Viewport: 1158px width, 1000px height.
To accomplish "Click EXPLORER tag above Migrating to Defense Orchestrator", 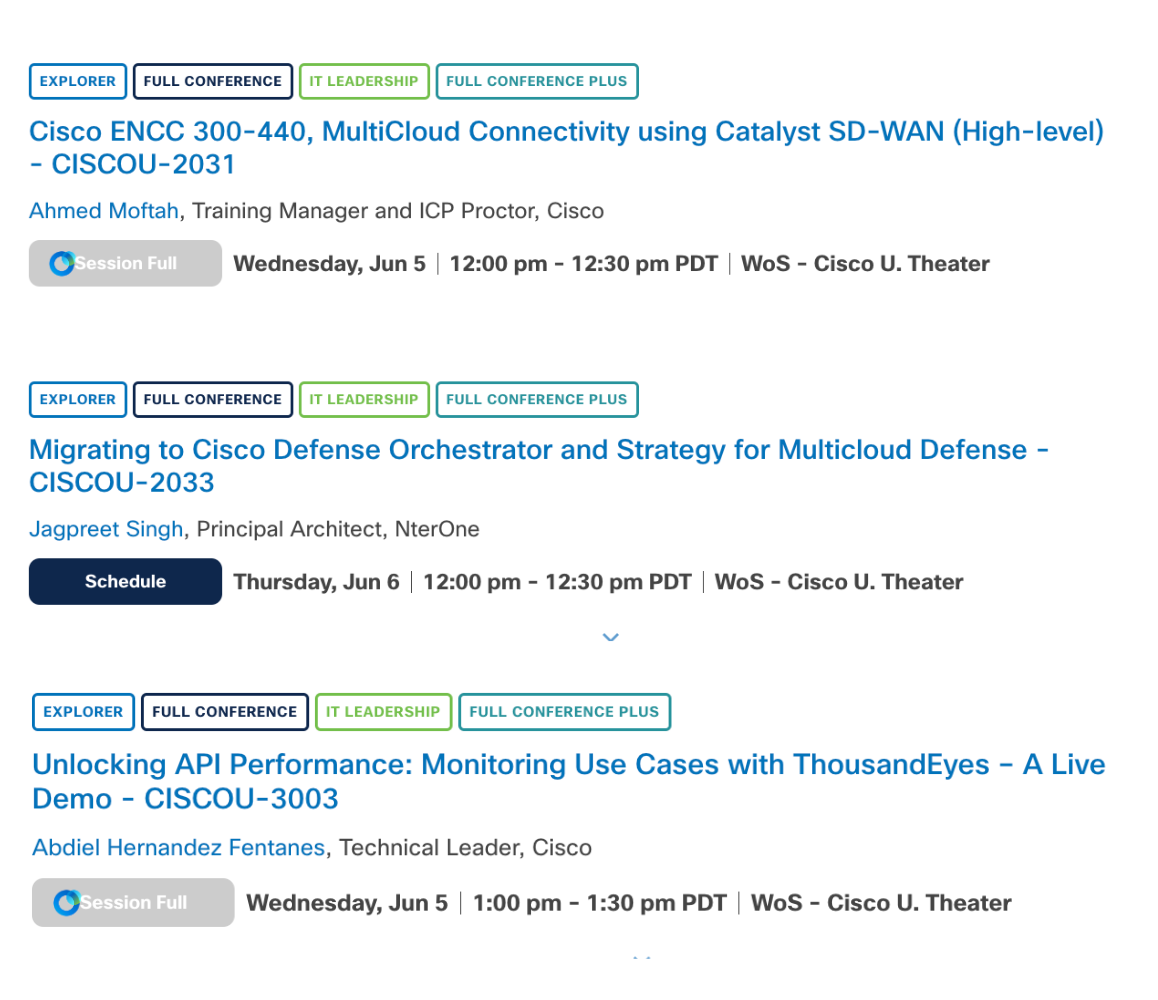I will pos(78,400).
